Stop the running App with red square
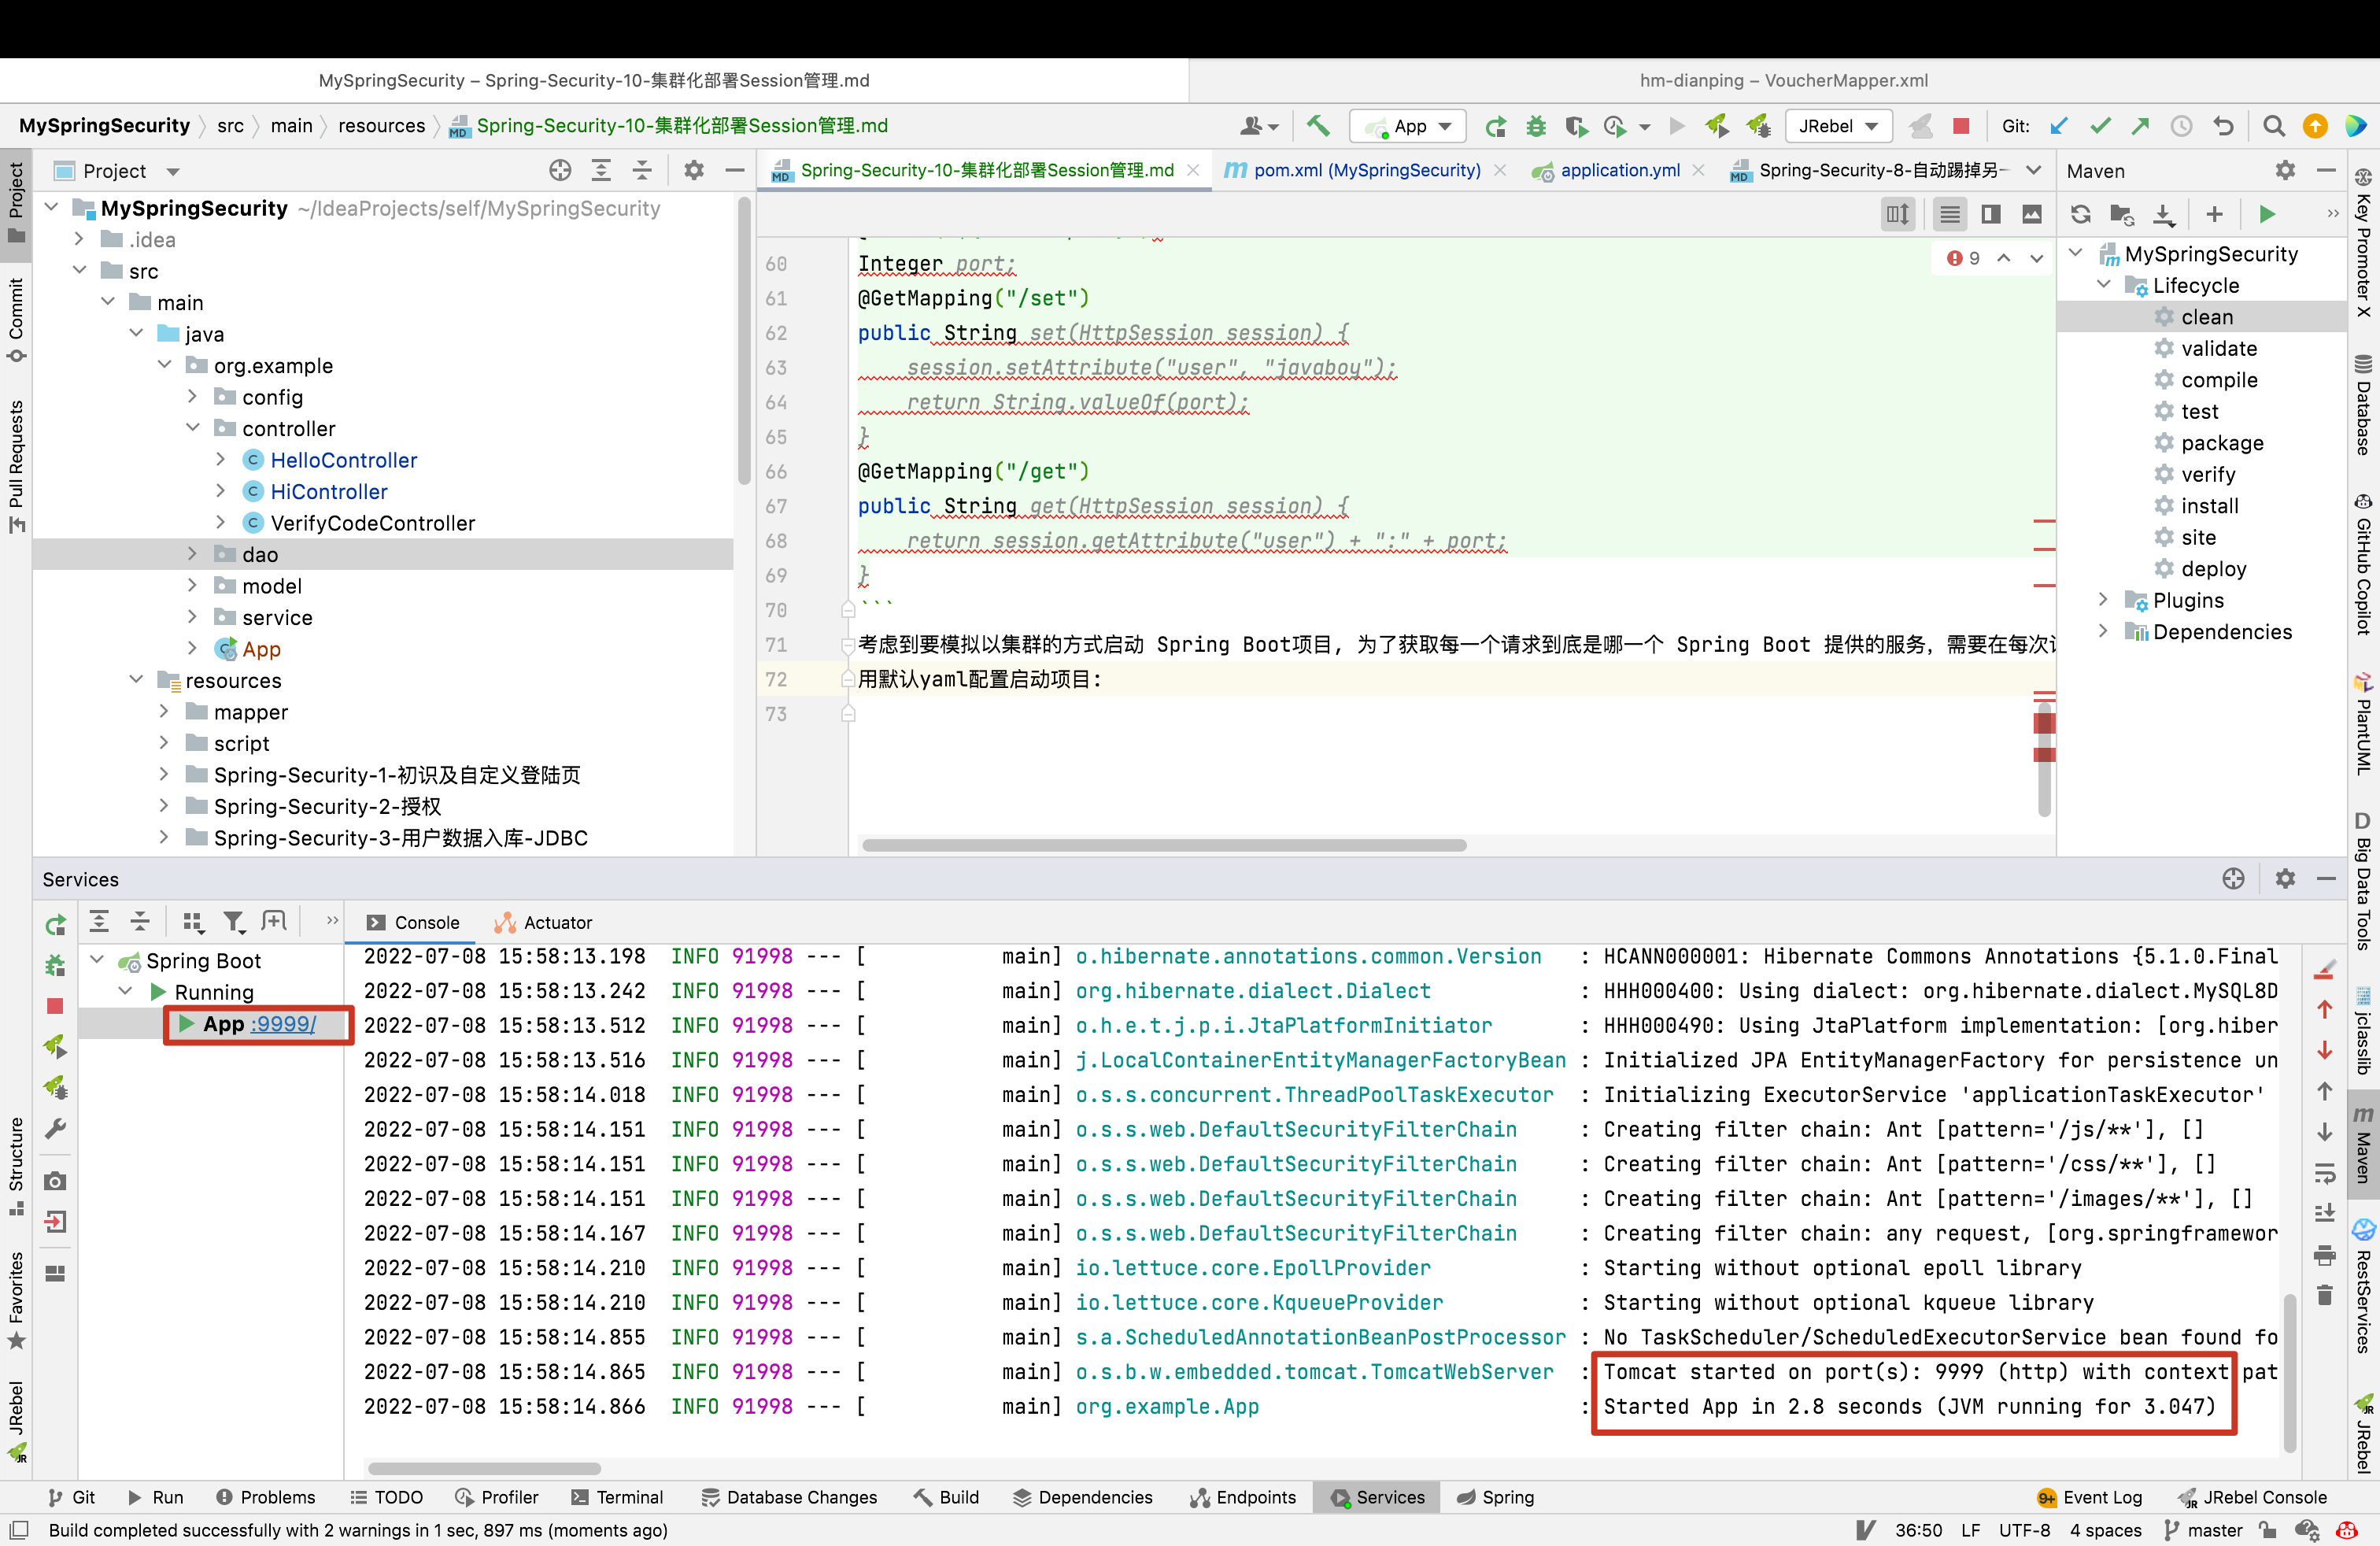 coord(1961,126)
